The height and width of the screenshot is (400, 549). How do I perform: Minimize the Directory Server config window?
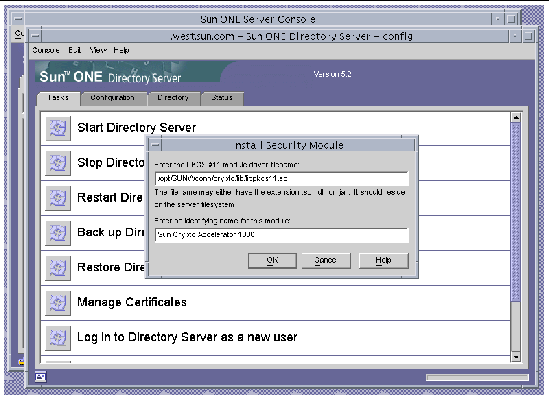[515, 36]
